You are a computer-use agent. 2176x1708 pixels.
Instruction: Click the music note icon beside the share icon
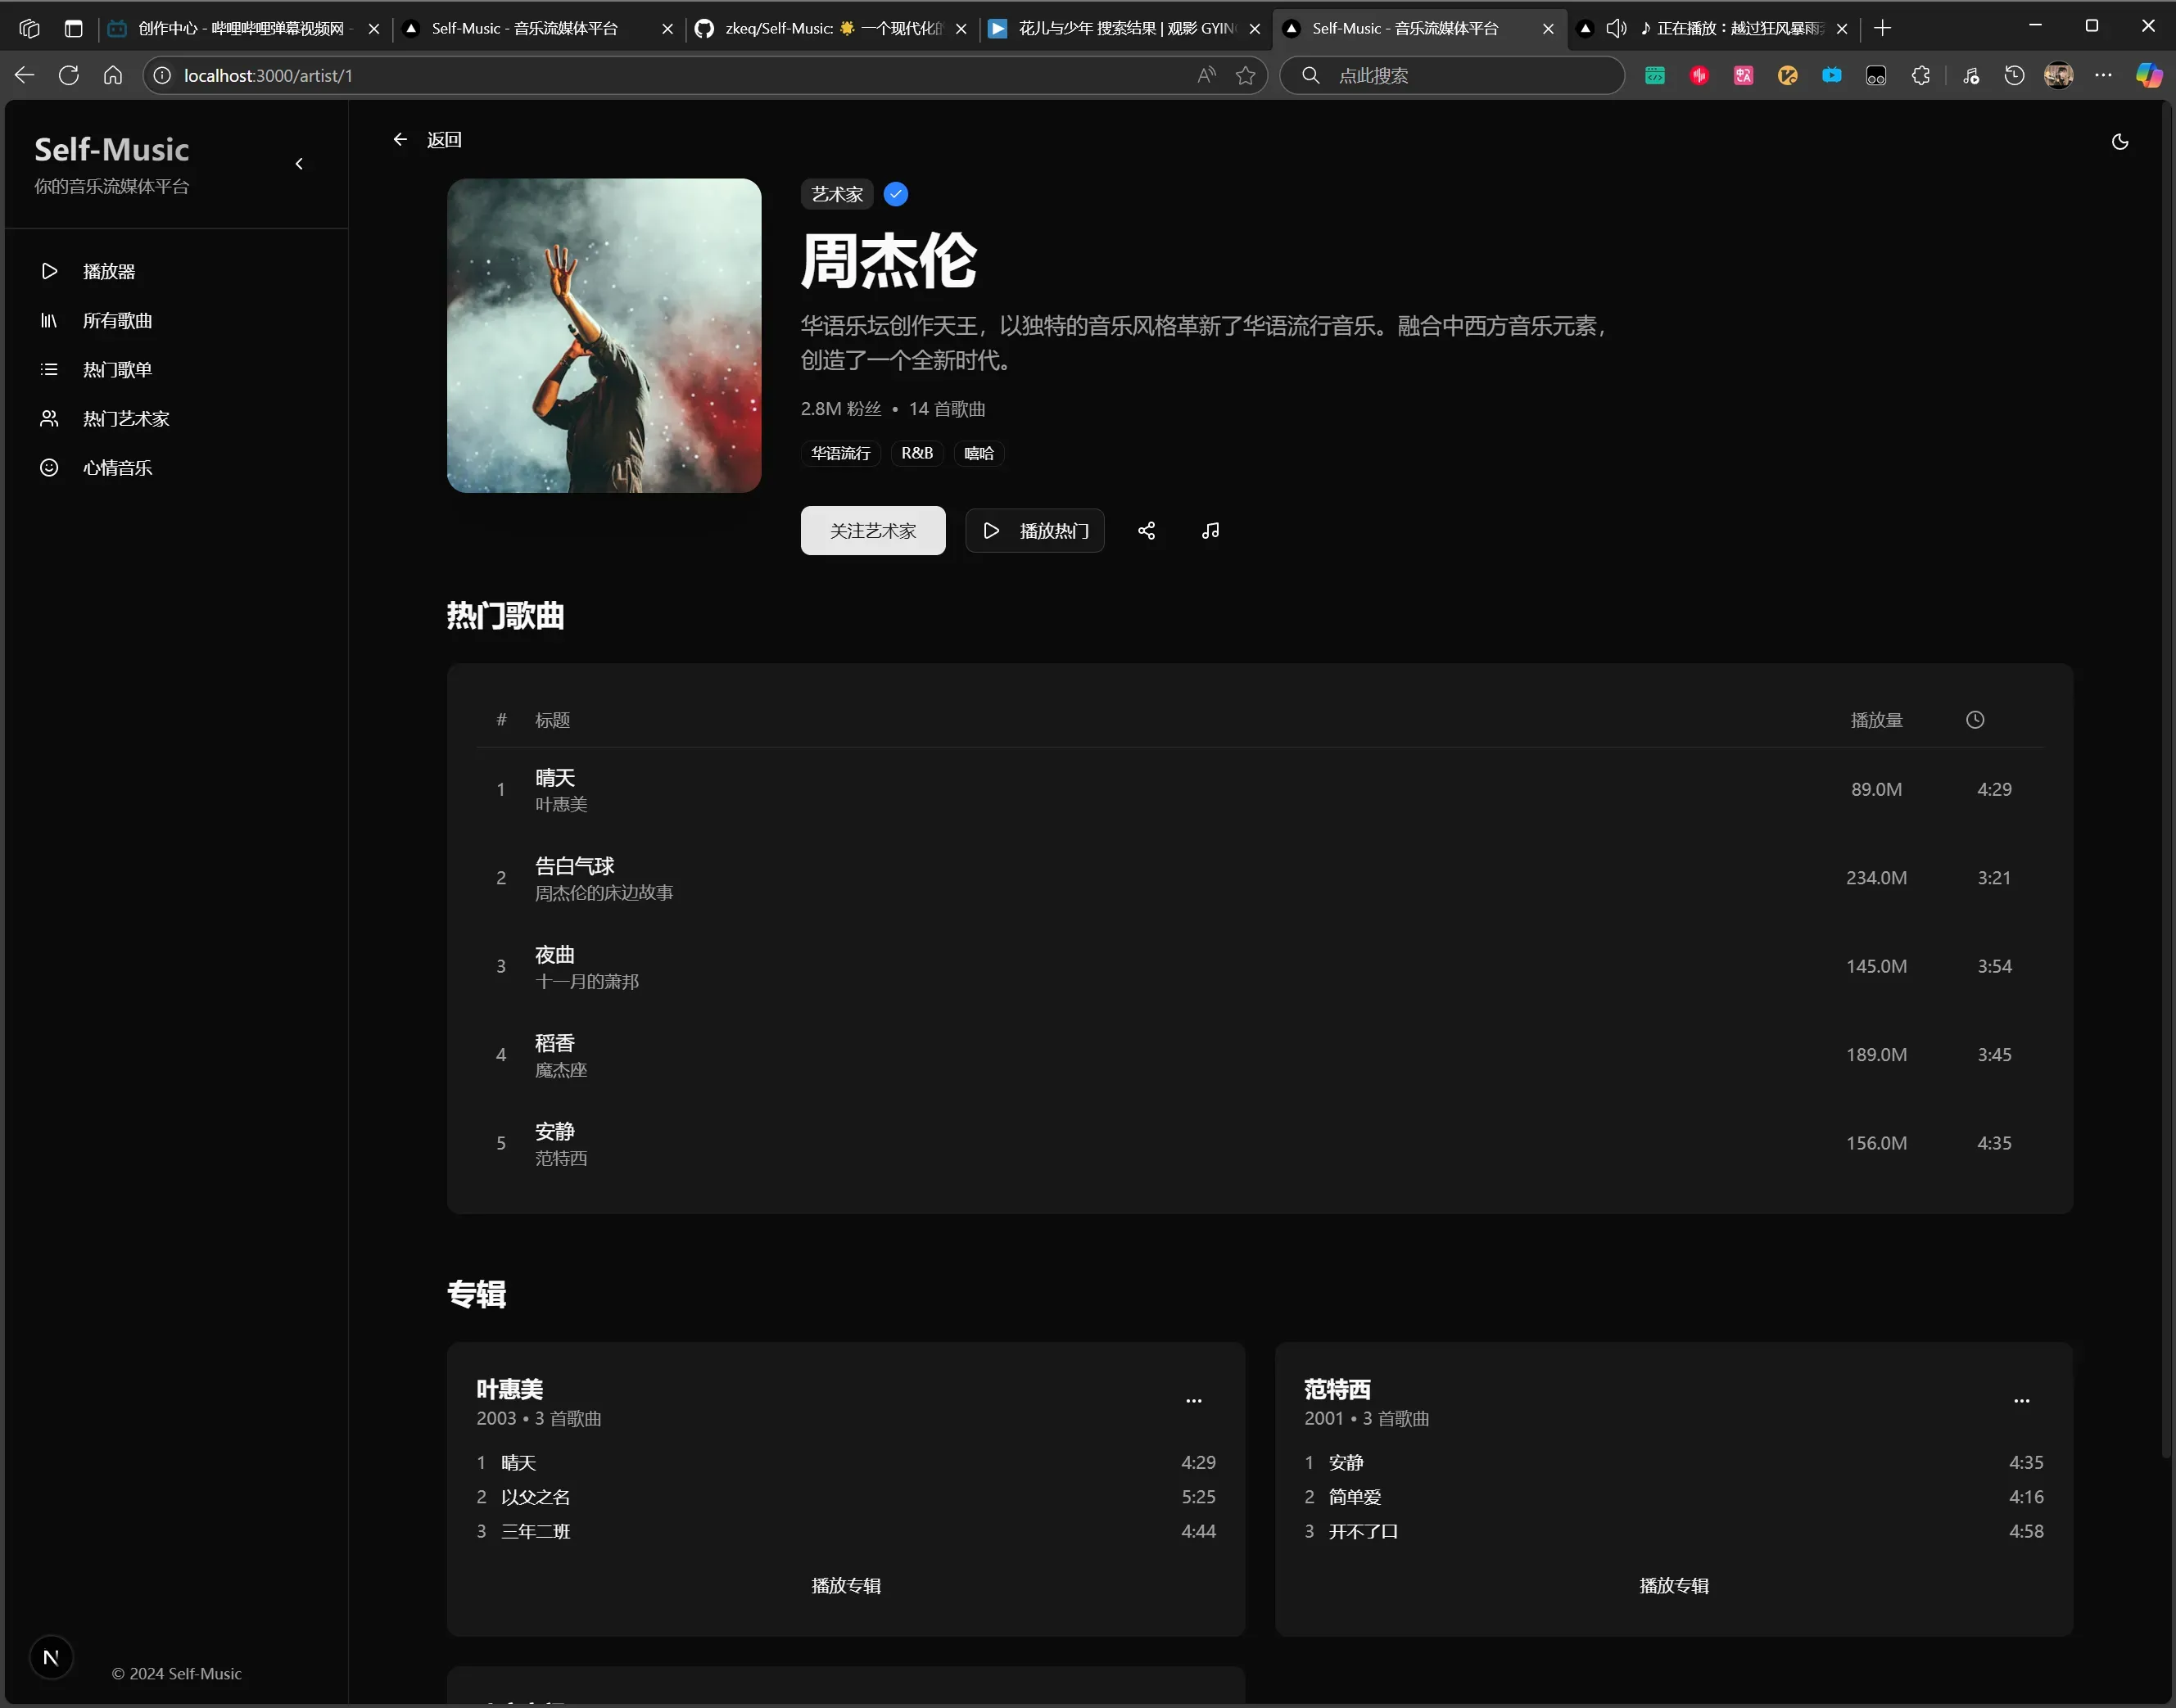[1210, 531]
